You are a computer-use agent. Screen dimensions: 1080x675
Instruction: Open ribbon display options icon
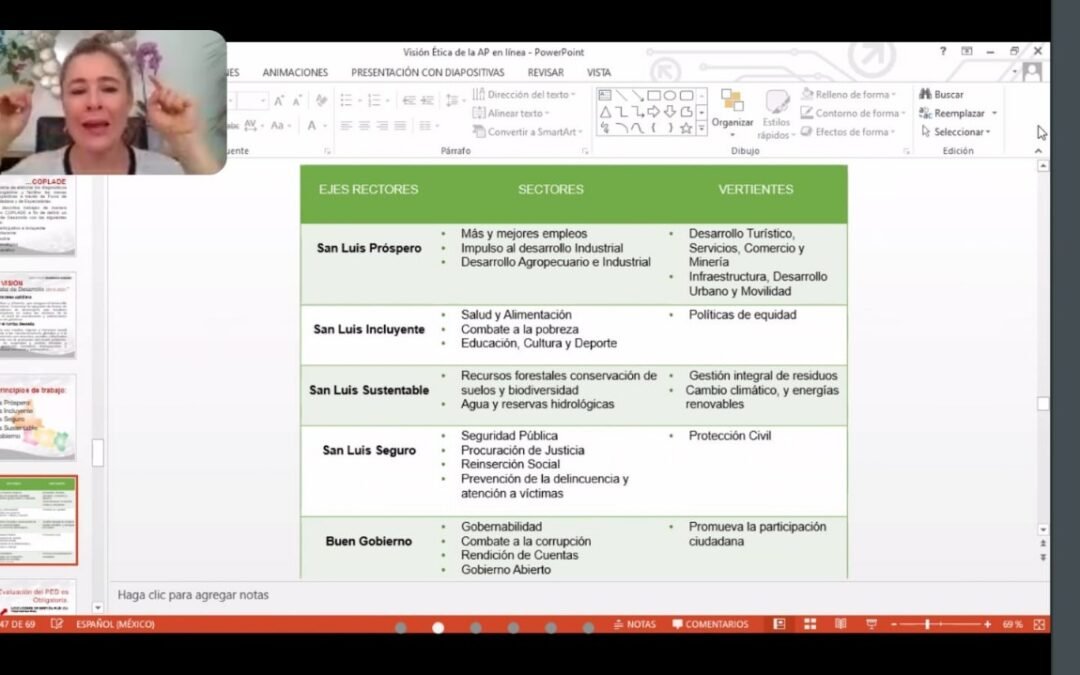pyautogui.click(x=967, y=51)
